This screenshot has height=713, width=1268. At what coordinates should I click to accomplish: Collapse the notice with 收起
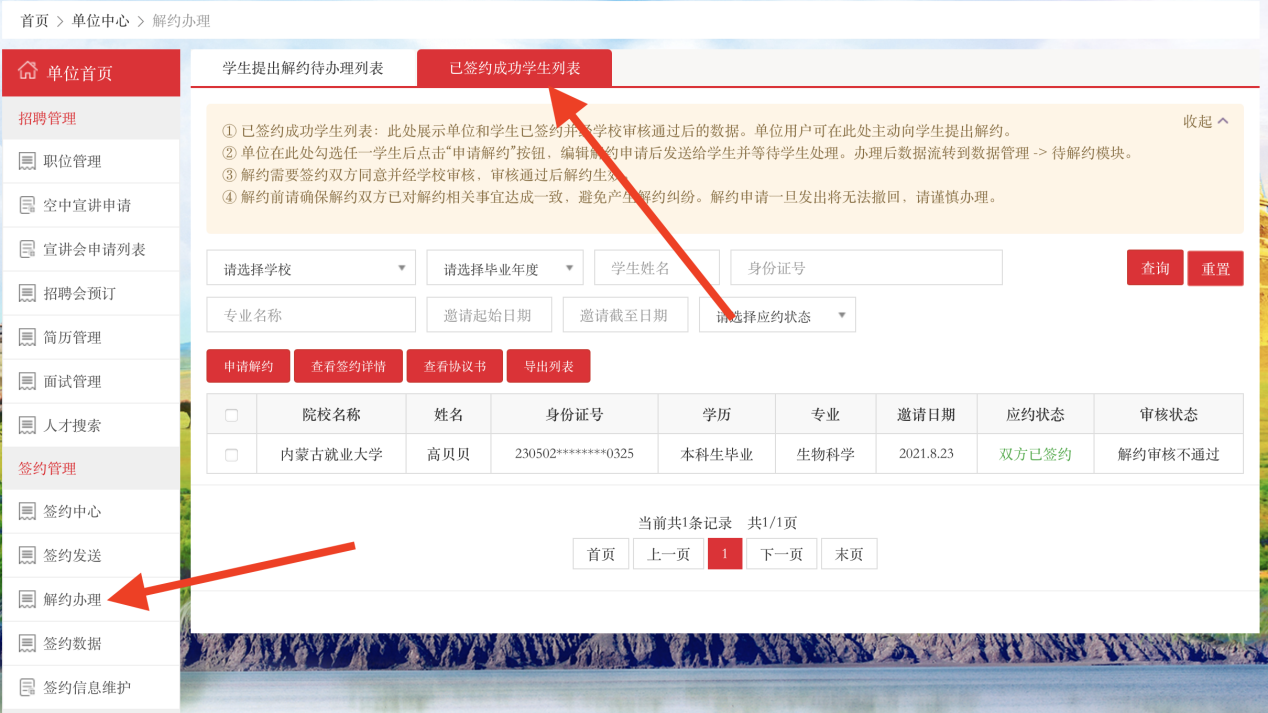tap(1206, 121)
